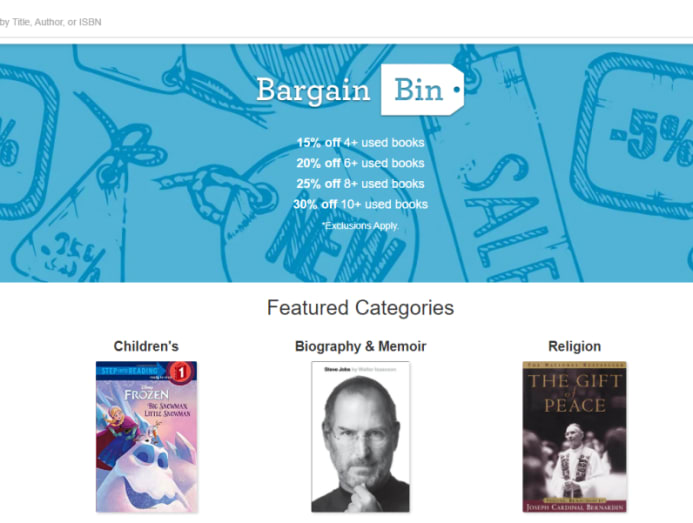Image resolution: width=693 pixels, height=523 pixels.
Task: Click the Featured Categories heading
Action: pyautogui.click(x=360, y=308)
